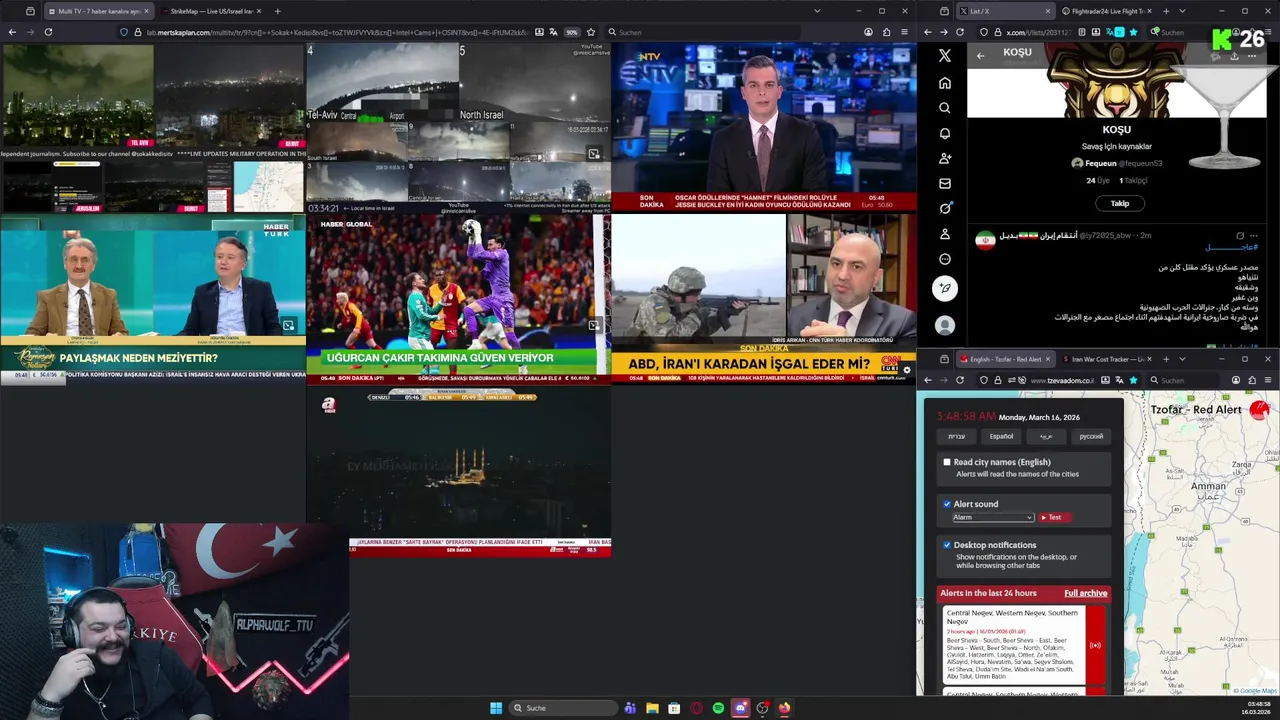Click the Windows taskbar Suche search box
The image size is (1280, 720).
click(x=562, y=708)
